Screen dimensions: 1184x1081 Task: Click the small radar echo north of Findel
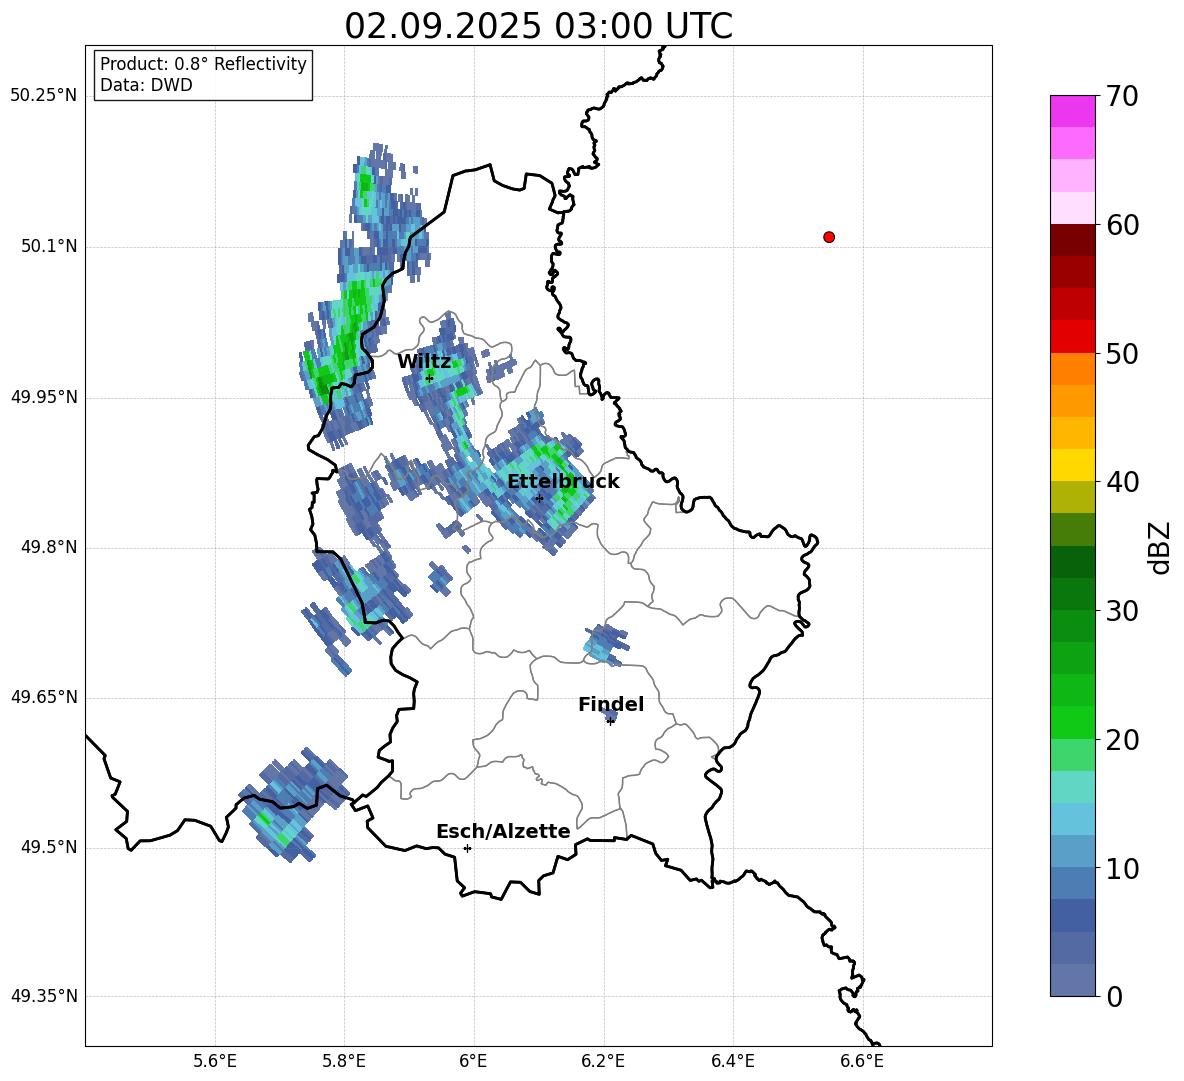click(x=605, y=644)
